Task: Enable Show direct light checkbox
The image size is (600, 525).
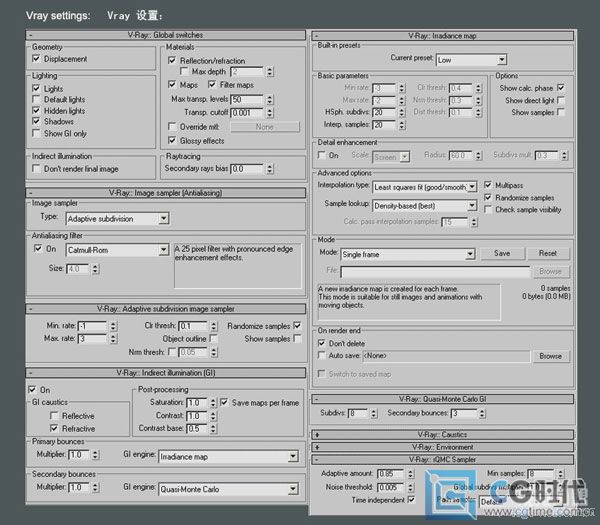Action: (x=561, y=100)
